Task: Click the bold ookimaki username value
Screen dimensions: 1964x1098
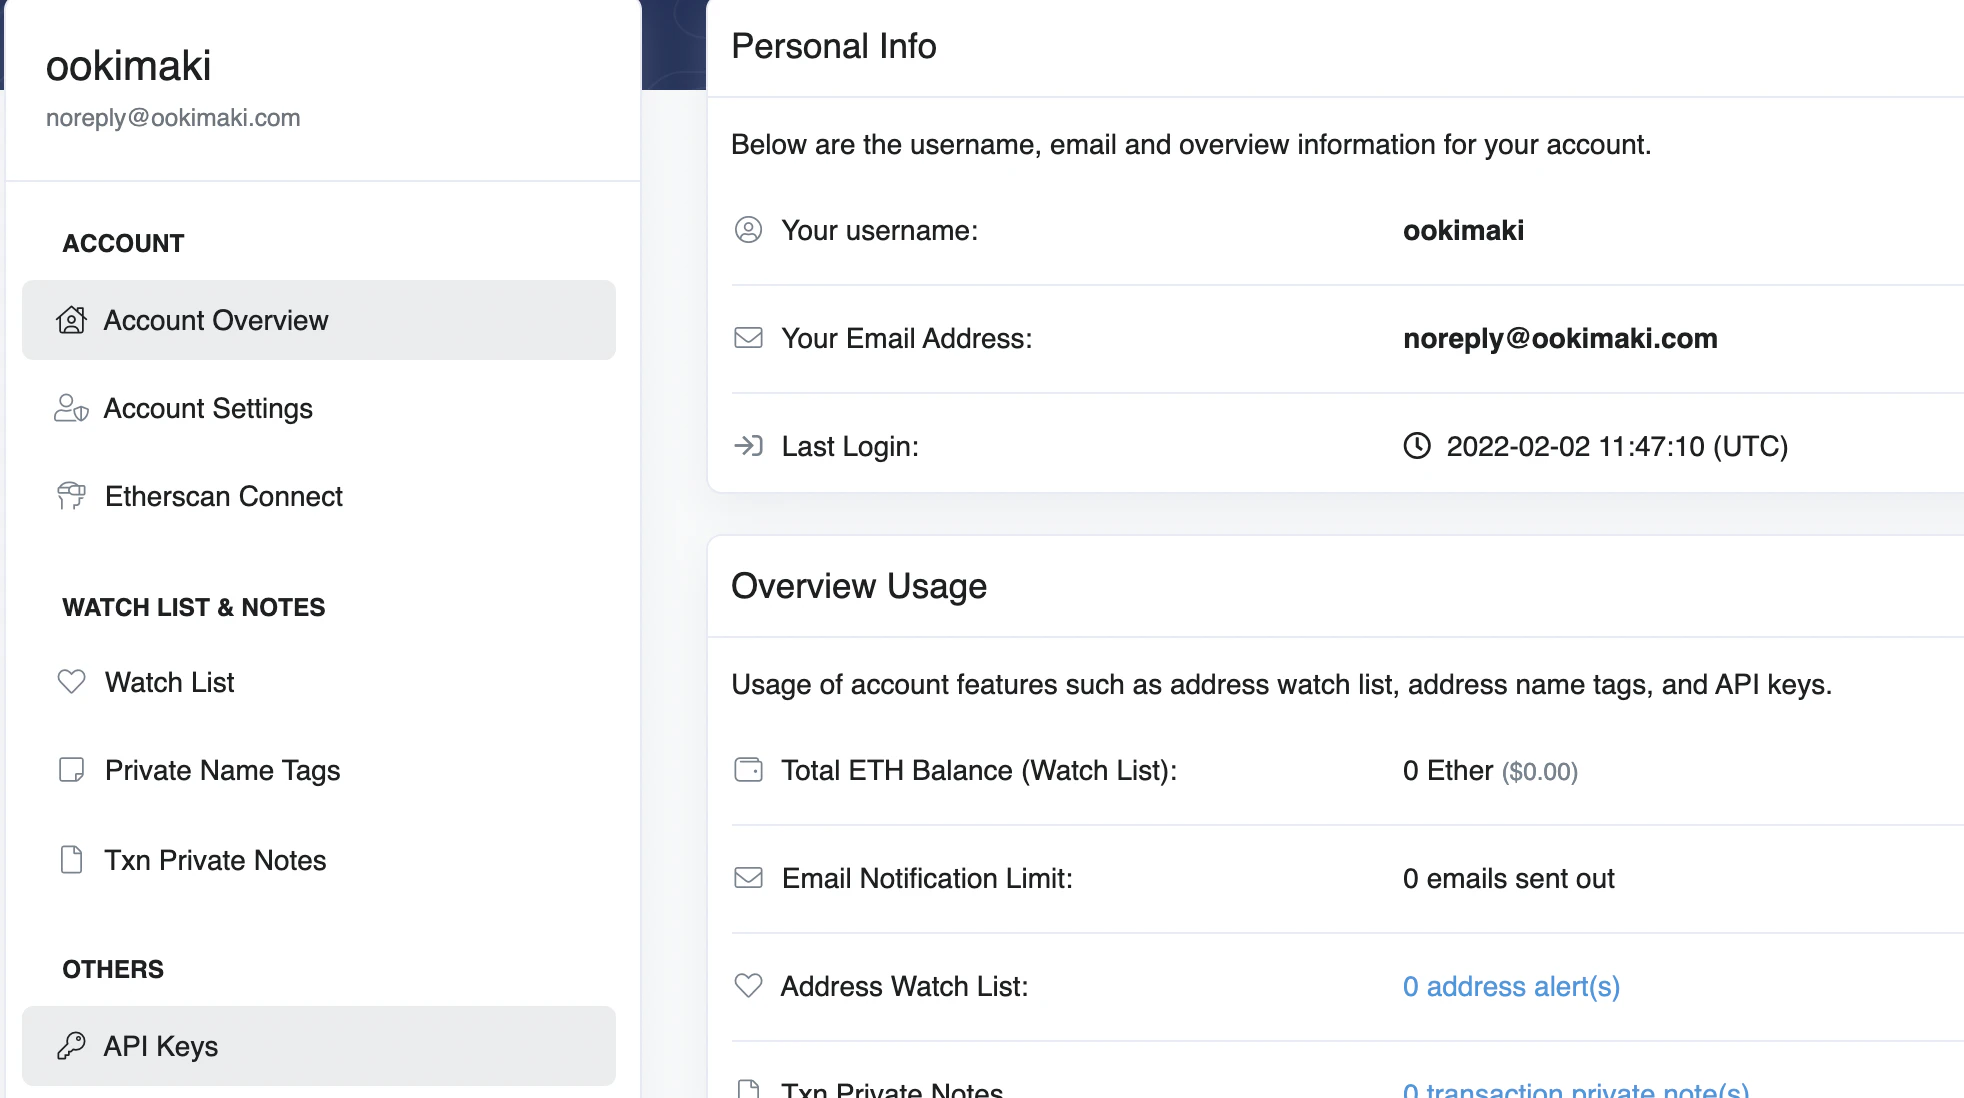Action: pyautogui.click(x=1463, y=230)
